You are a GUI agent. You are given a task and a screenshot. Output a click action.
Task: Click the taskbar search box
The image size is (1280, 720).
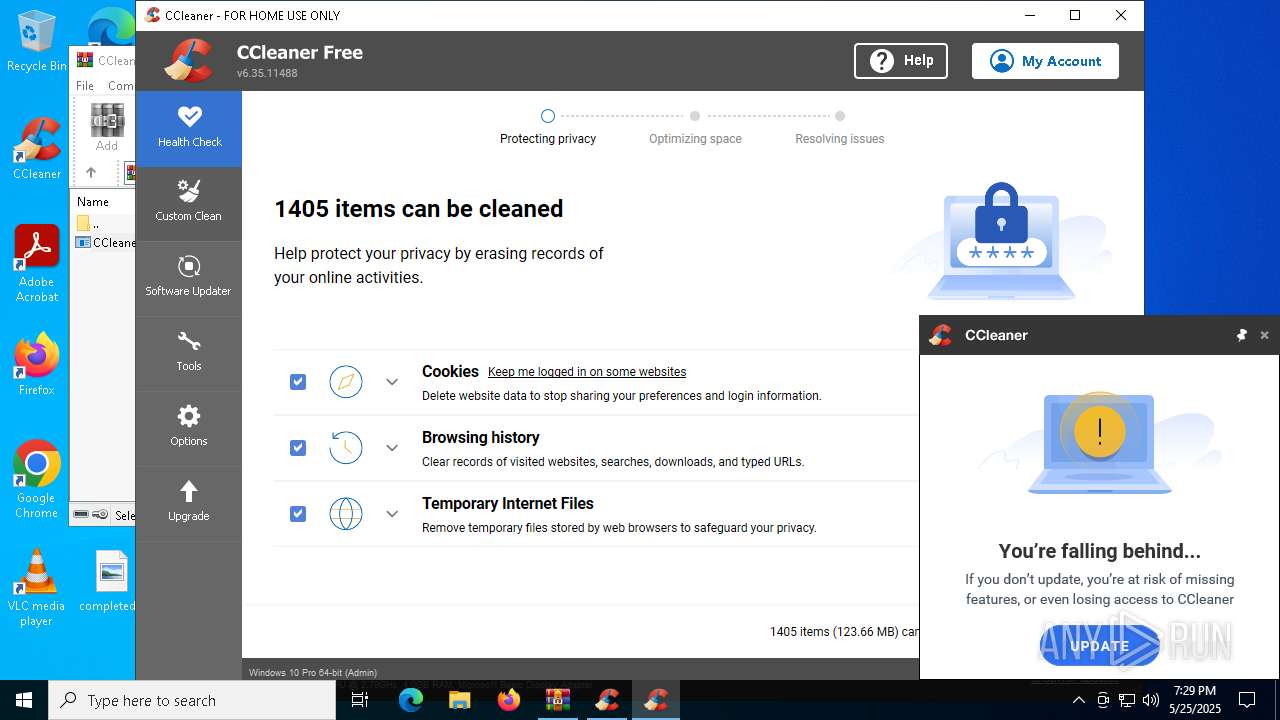pyautogui.click(x=192, y=700)
